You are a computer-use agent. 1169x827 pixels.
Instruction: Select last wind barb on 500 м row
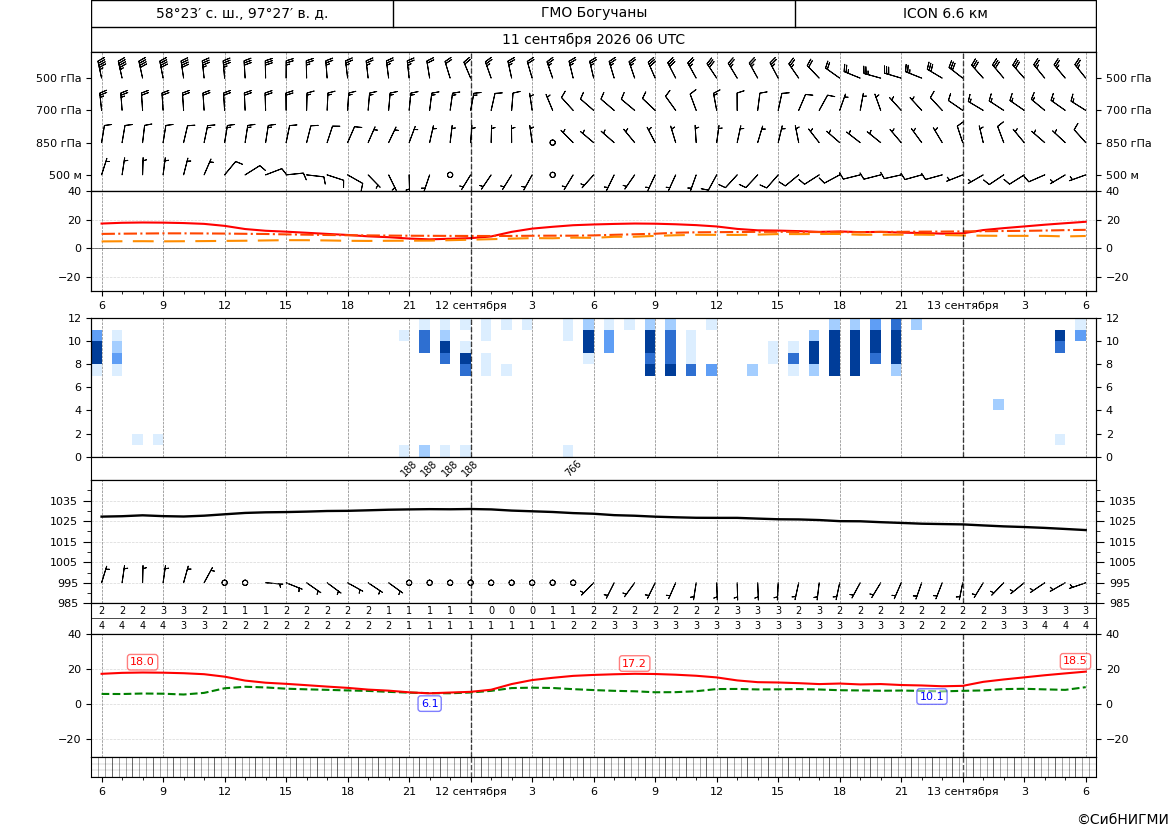click(1078, 177)
